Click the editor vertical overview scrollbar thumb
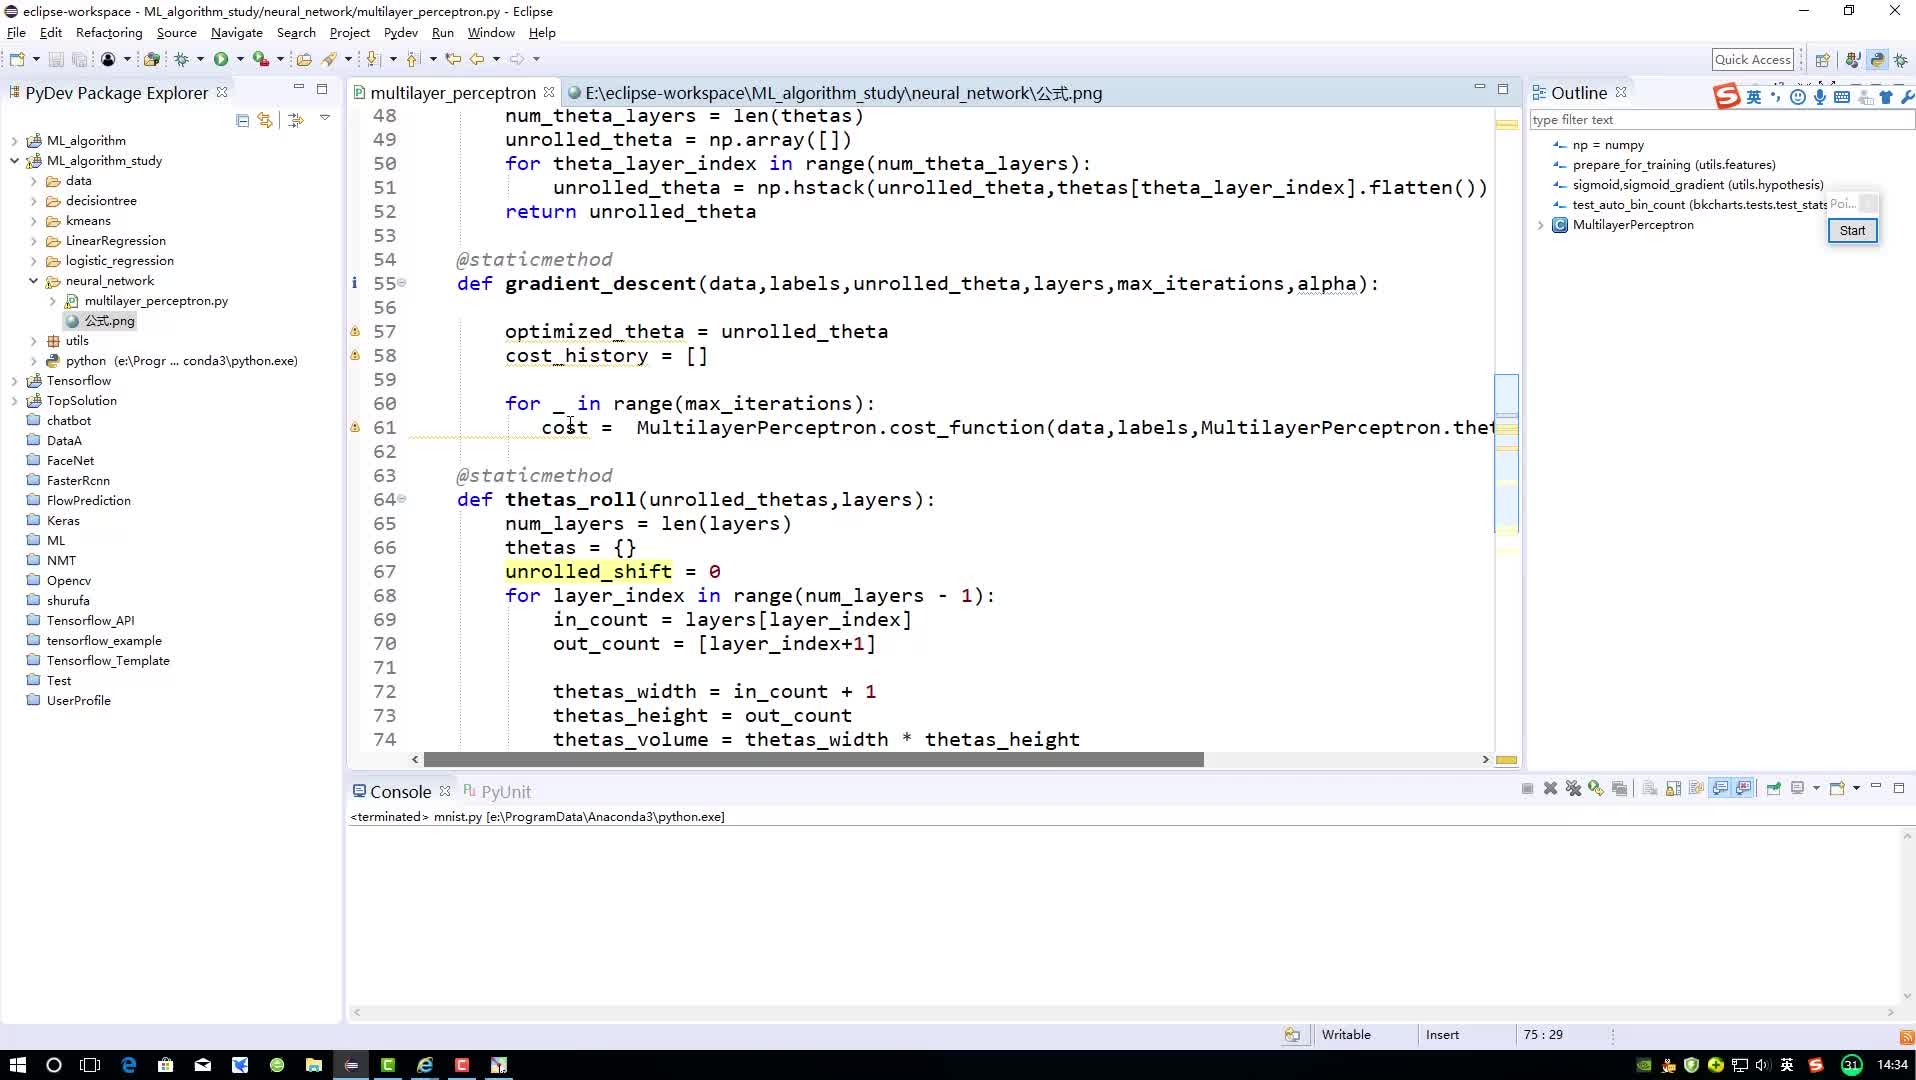 [x=1506, y=453]
